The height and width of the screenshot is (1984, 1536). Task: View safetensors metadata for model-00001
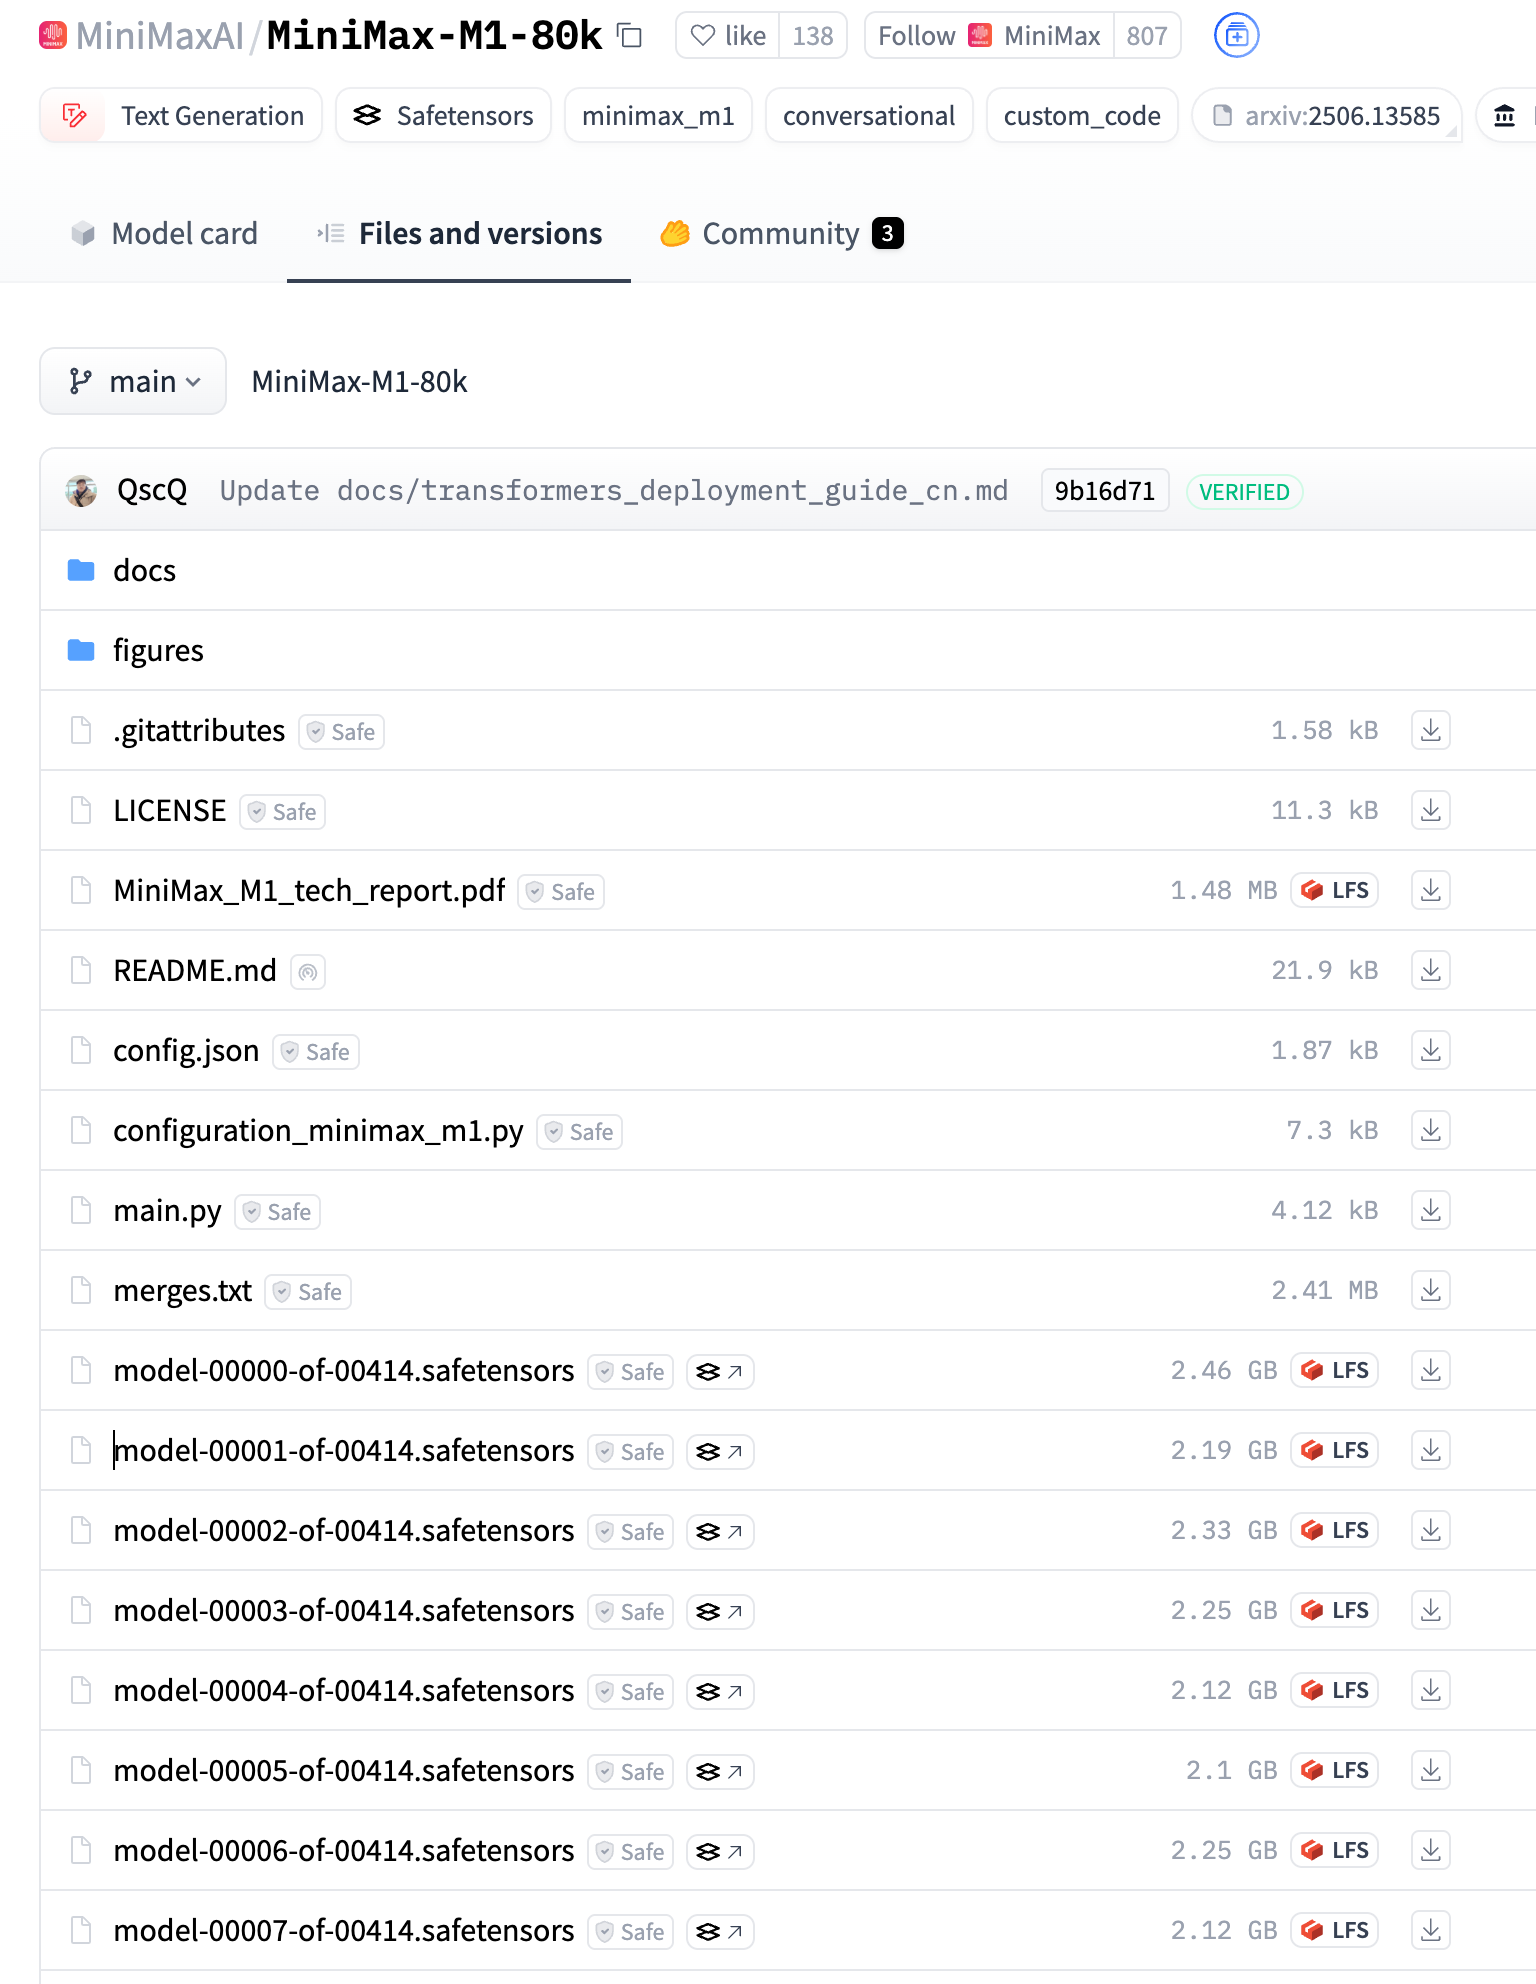click(x=720, y=1451)
